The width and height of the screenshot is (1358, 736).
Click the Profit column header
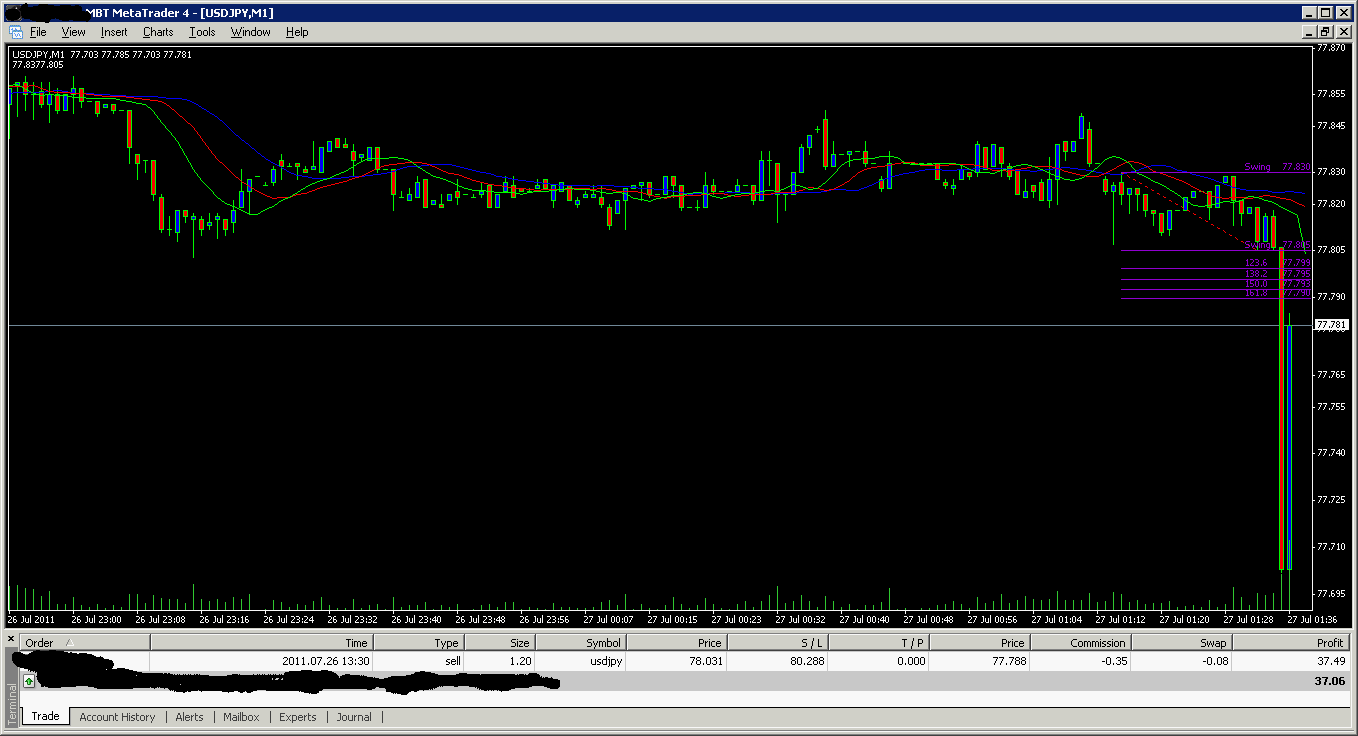(x=1291, y=643)
